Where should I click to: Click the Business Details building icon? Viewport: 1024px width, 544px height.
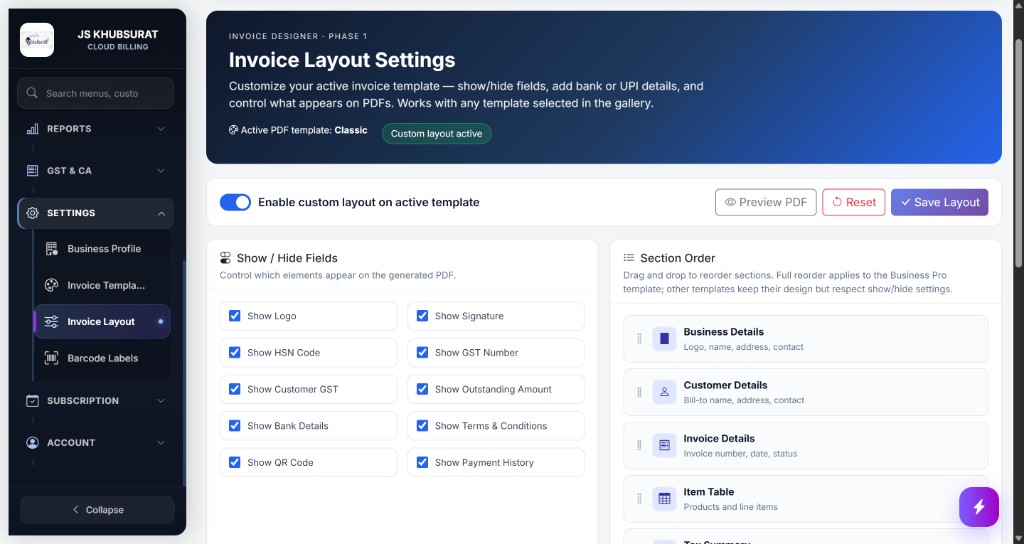tap(664, 338)
